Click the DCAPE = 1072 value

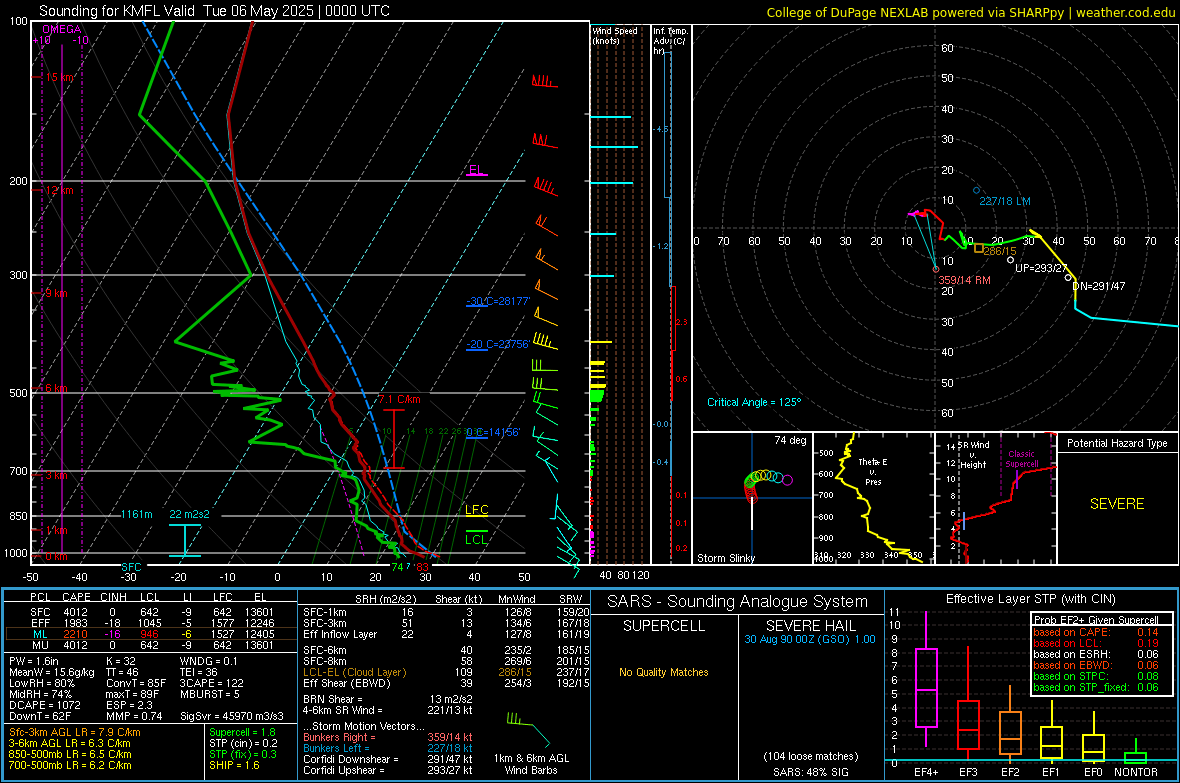44,705
